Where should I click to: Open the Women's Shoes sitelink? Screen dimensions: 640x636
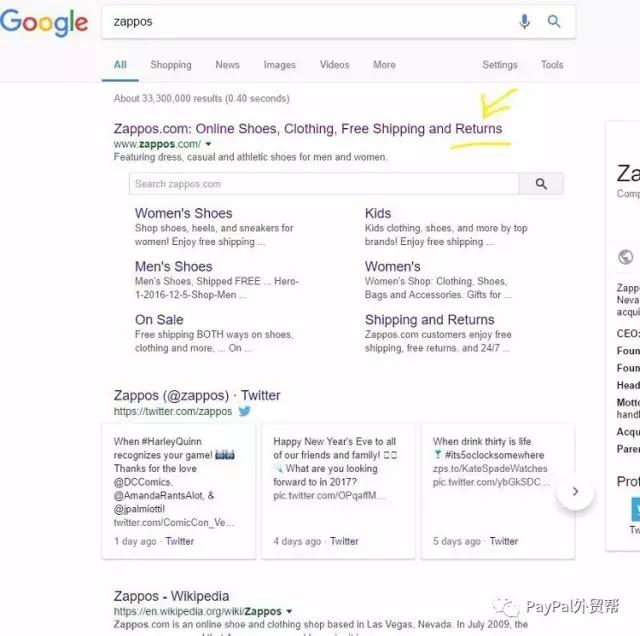click(x=183, y=213)
